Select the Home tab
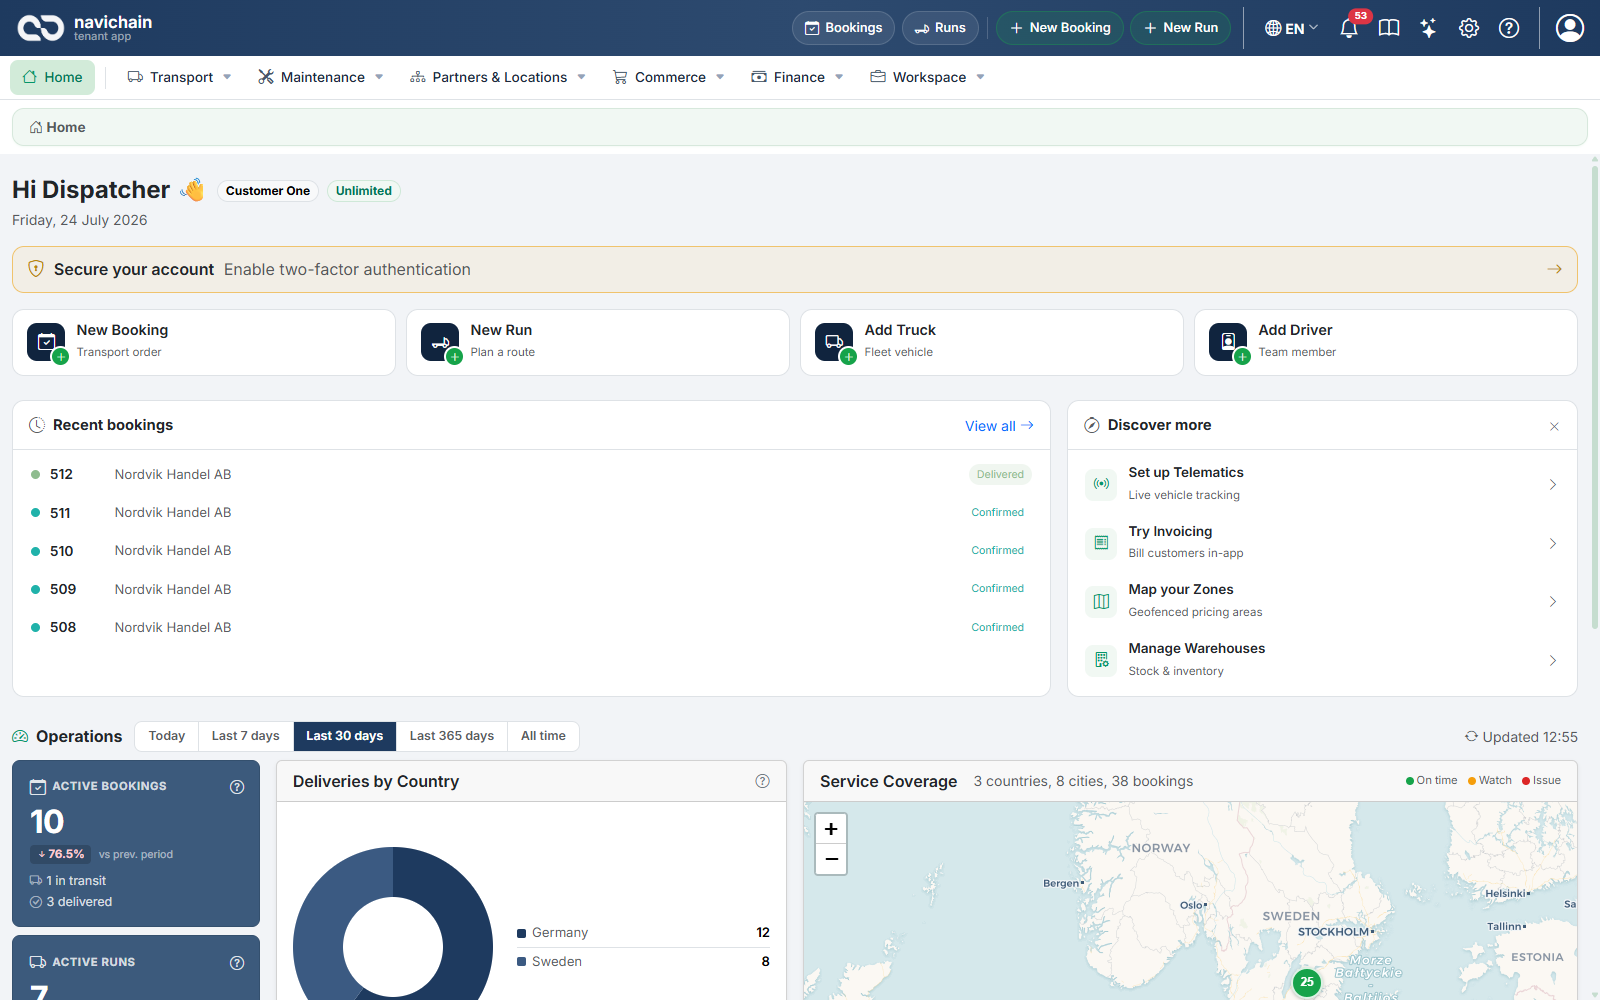Screen dimensions: 1600x1000 coord(53,77)
